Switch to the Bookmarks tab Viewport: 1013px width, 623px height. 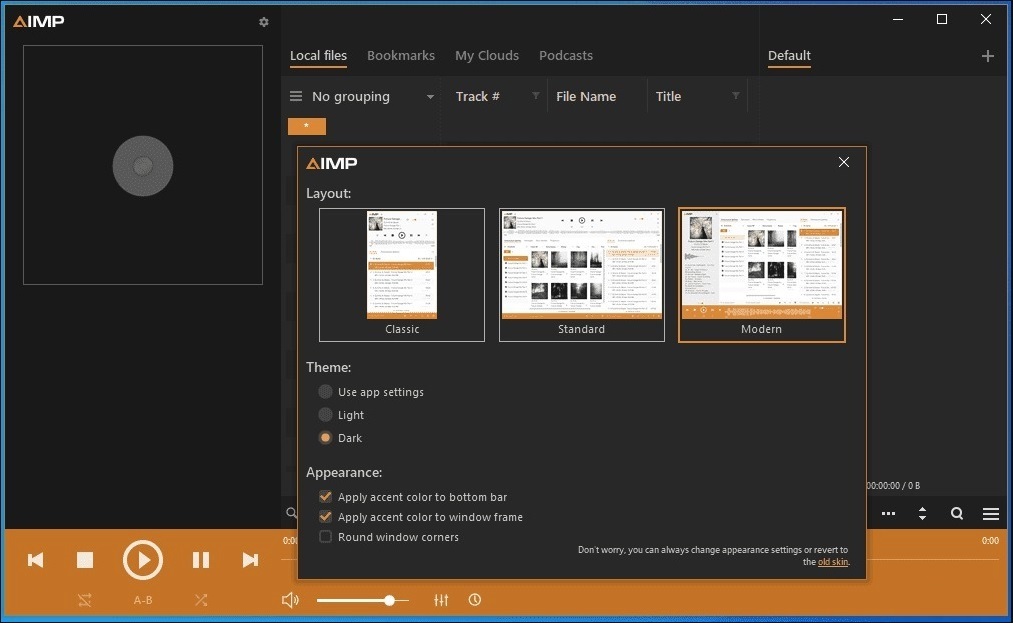click(x=400, y=56)
